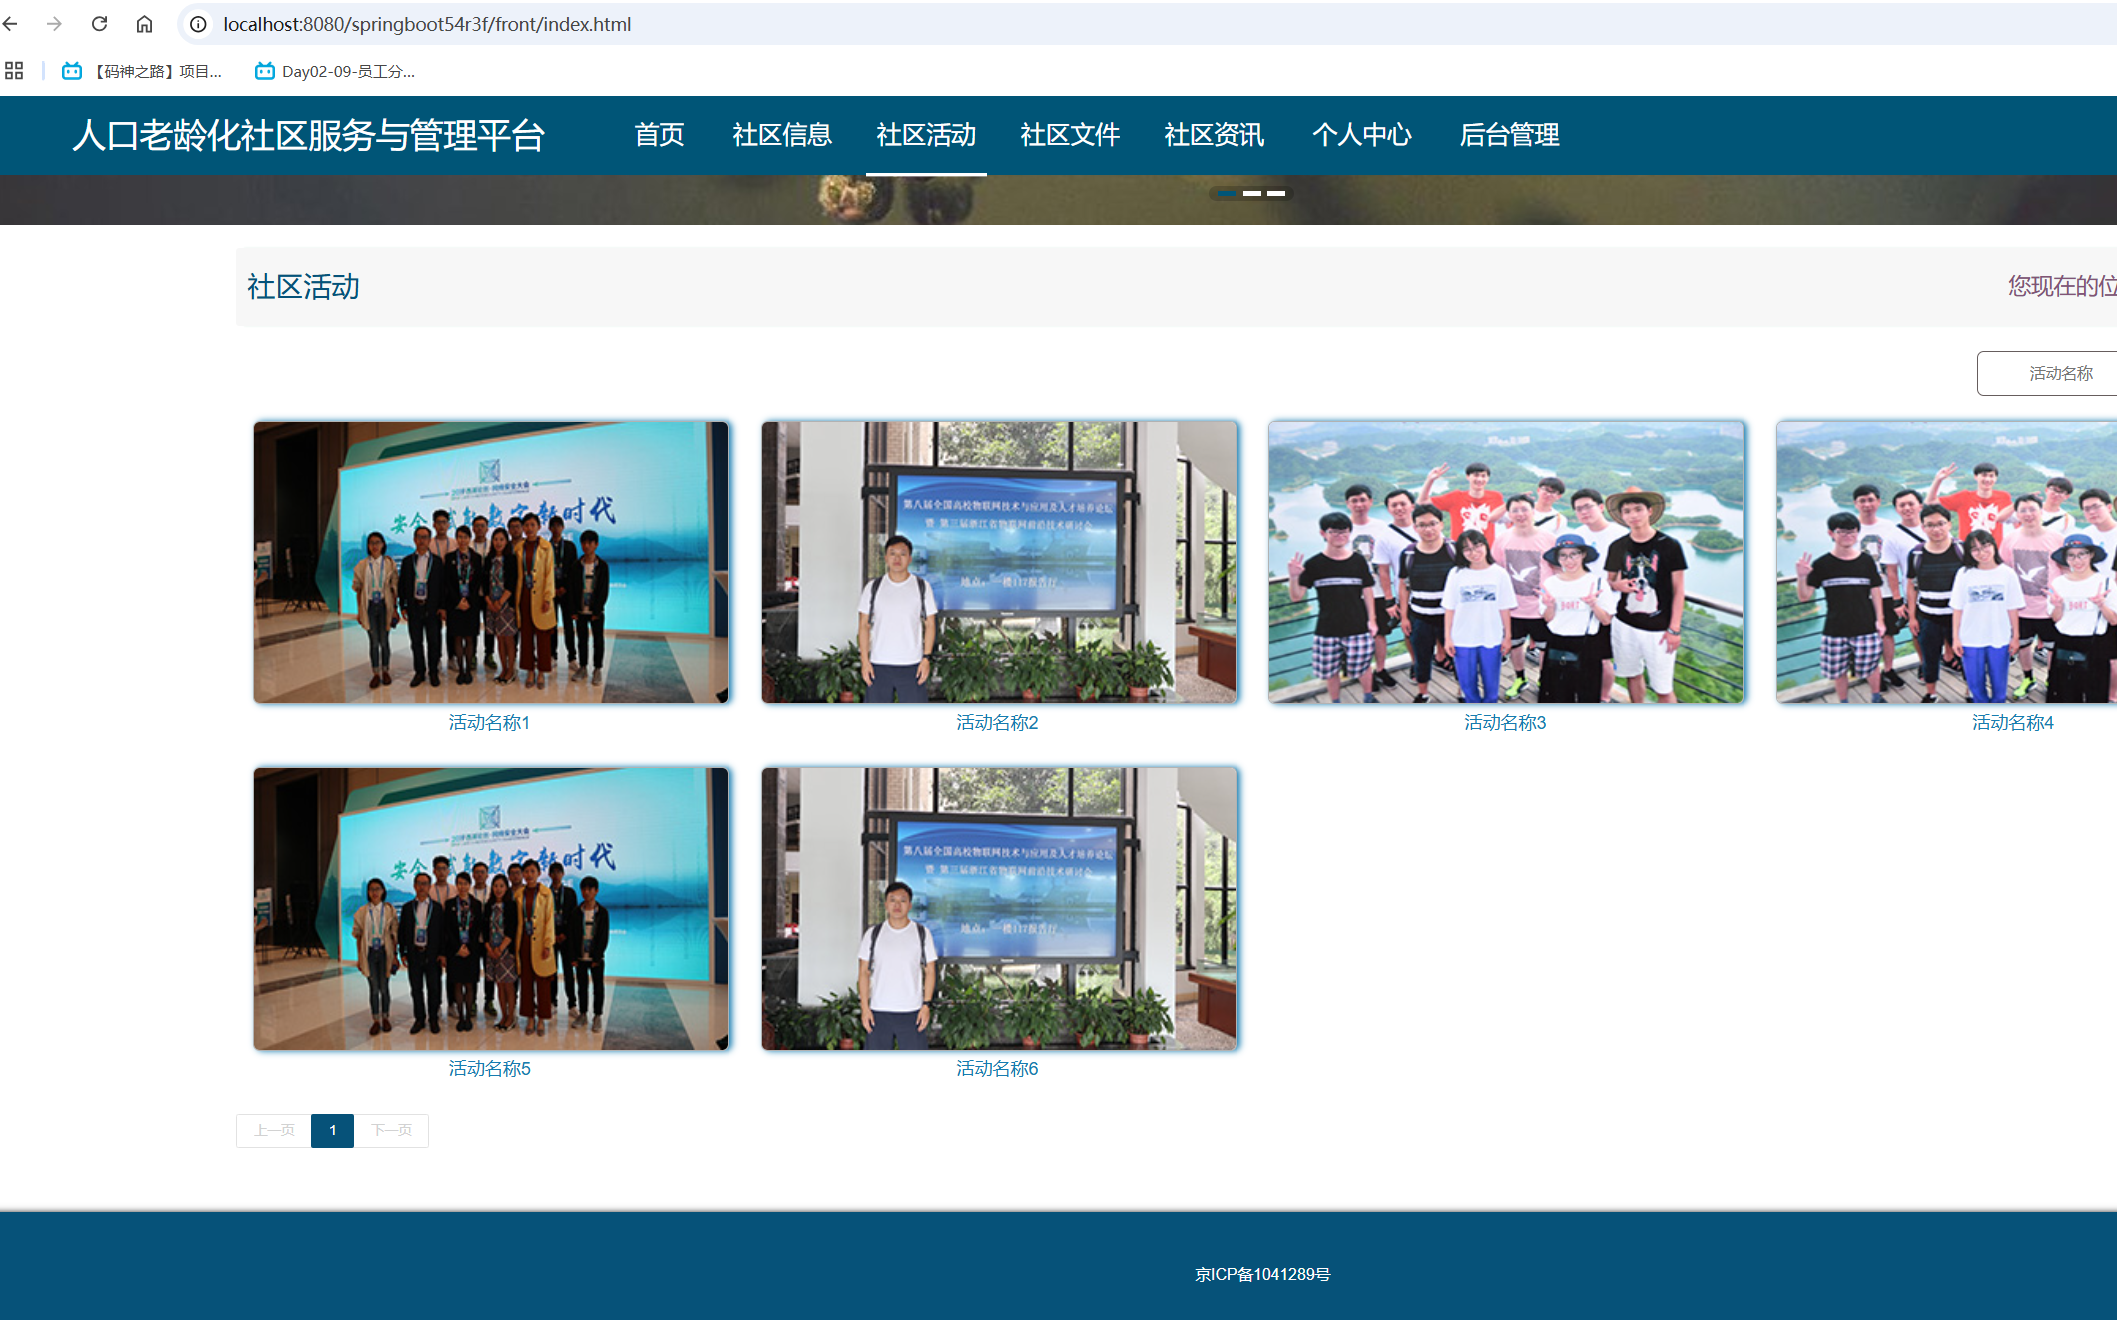Screen dimensions: 2117x1320
Task: Click the browser forward arrow icon
Action: (x=55, y=24)
